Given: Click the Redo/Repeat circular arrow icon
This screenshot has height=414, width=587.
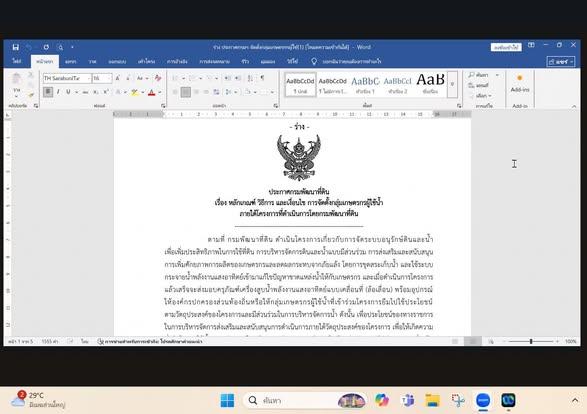Looking at the screenshot, I should (46, 47).
